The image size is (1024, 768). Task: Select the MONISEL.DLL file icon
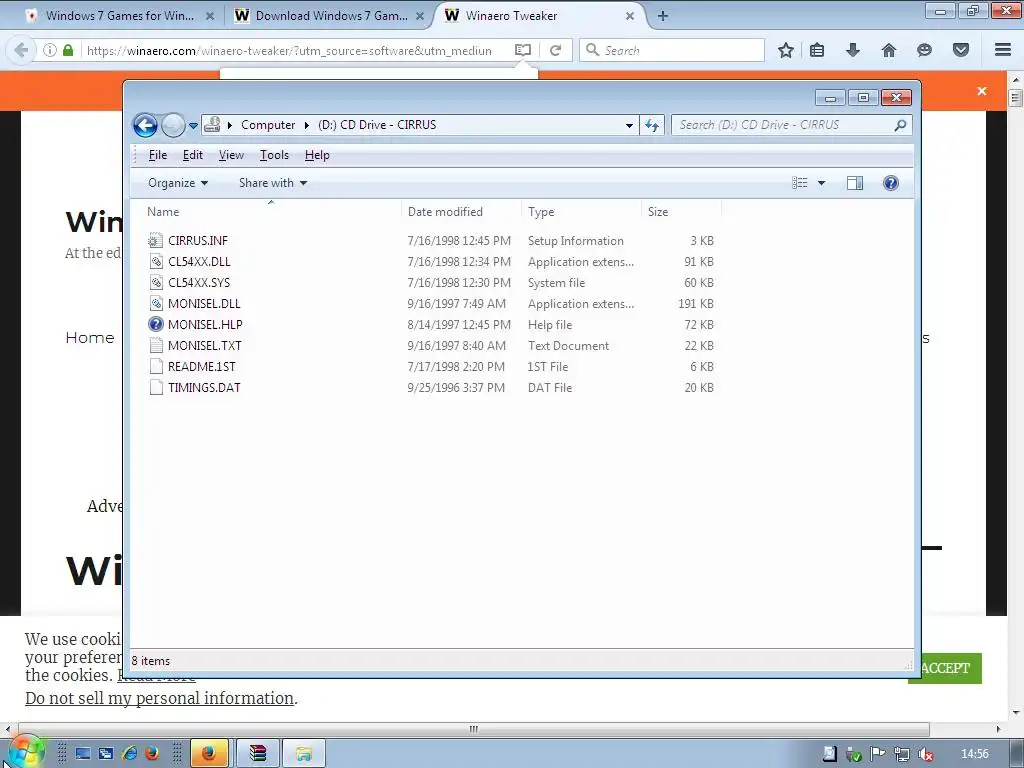tap(155, 303)
